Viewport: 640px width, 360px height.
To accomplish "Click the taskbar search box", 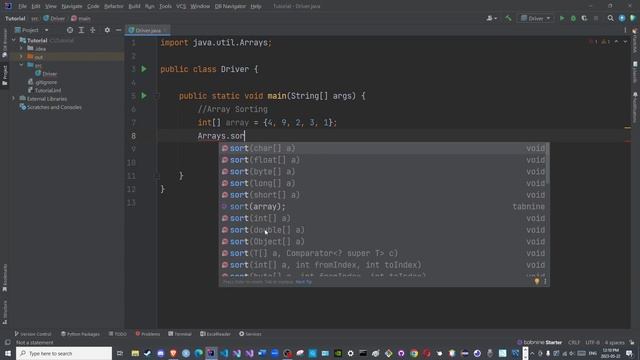I will (x=64, y=353).
